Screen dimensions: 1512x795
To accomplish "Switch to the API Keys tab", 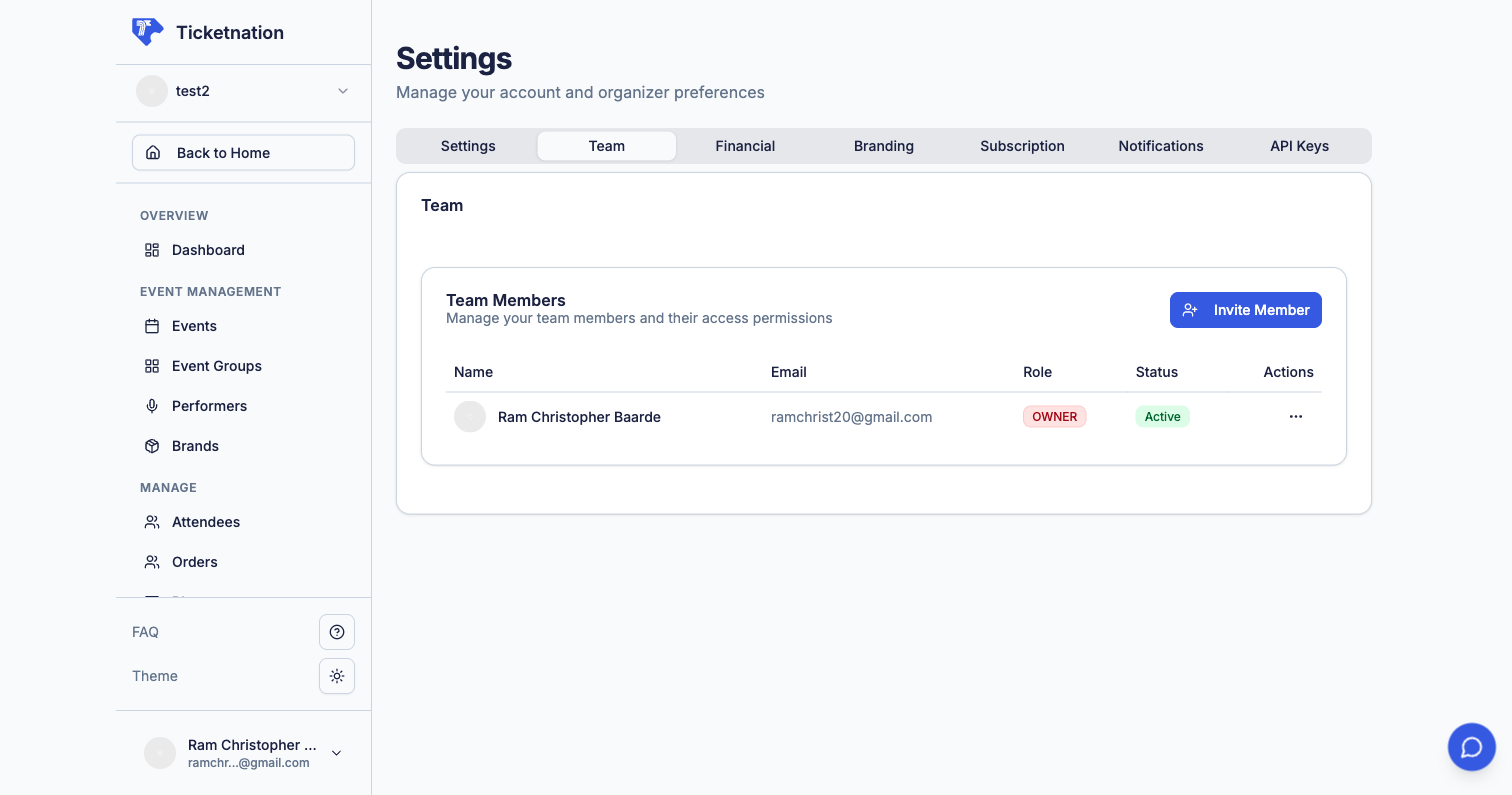I will tap(1299, 146).
